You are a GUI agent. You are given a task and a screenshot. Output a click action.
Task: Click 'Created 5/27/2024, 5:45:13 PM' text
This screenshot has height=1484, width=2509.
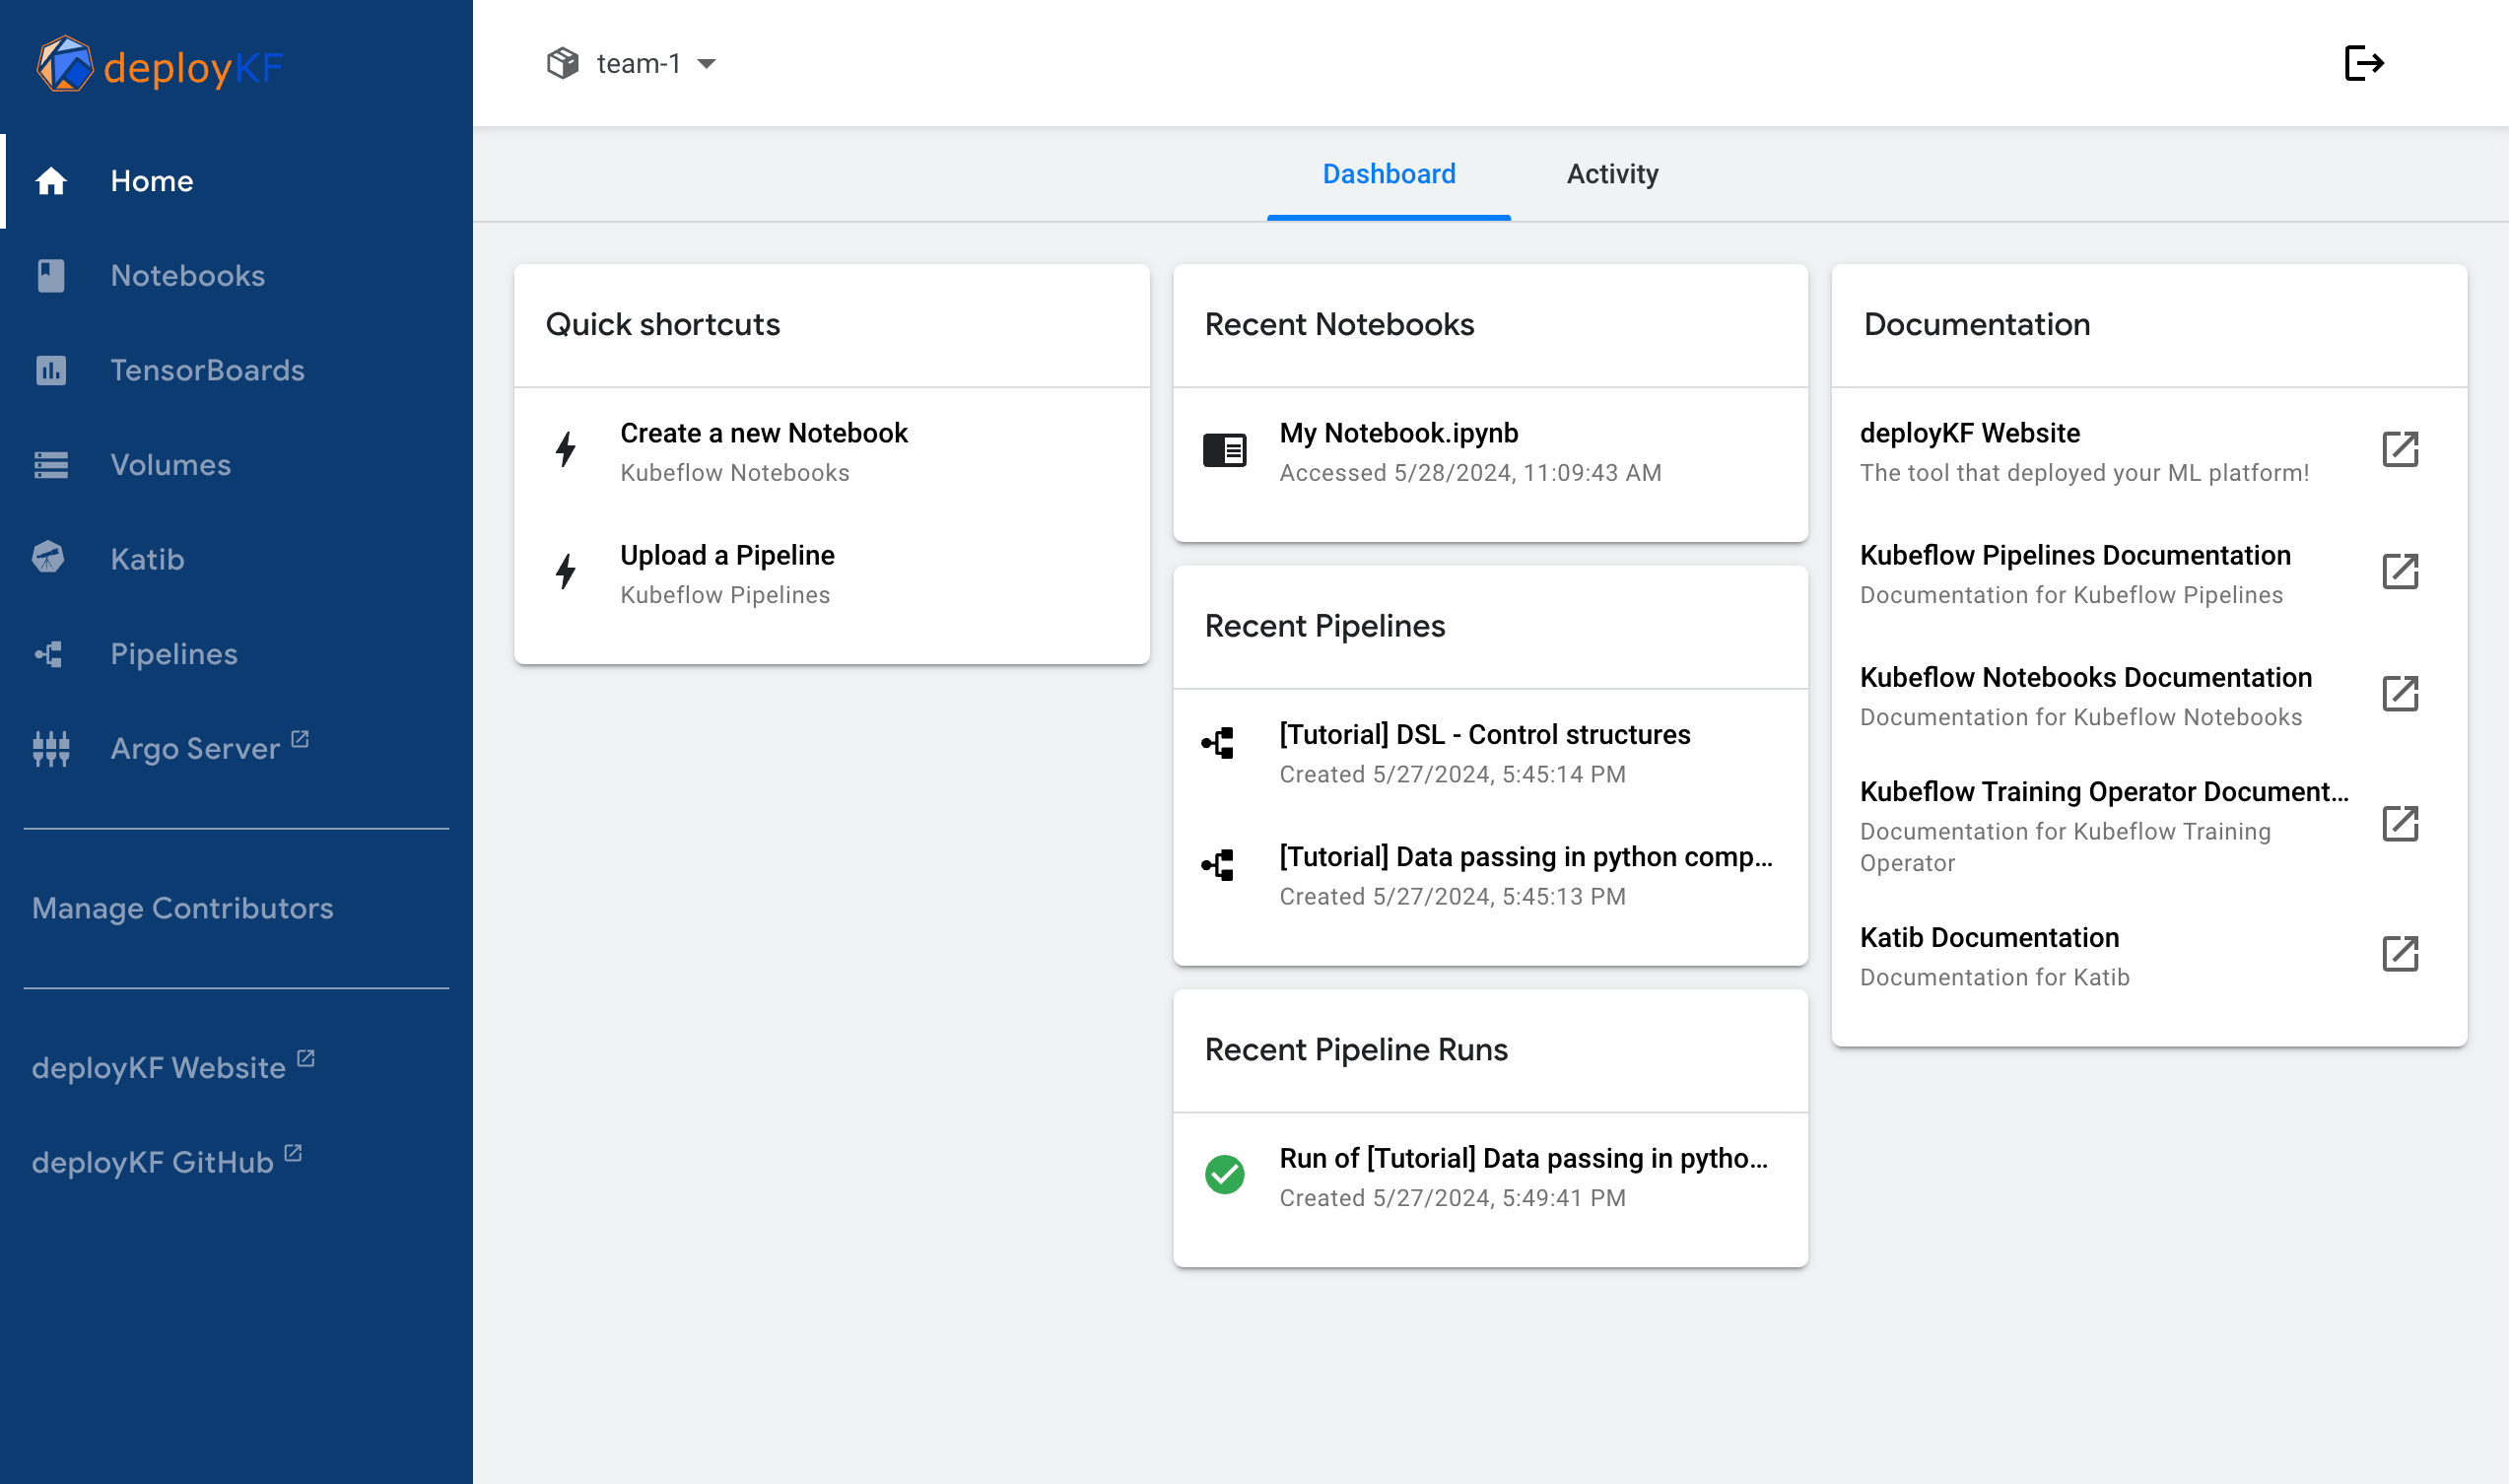point(1452,897)
